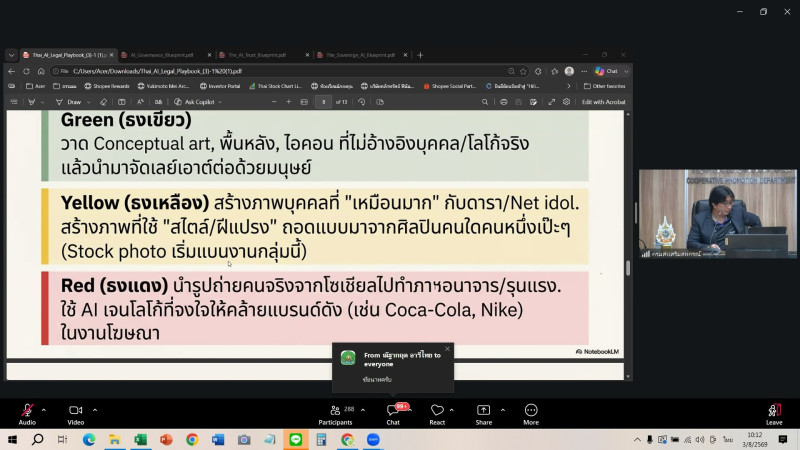Open the Participants panel
Viewport: 800px width, 450px height.
click(x=335, y=414)
